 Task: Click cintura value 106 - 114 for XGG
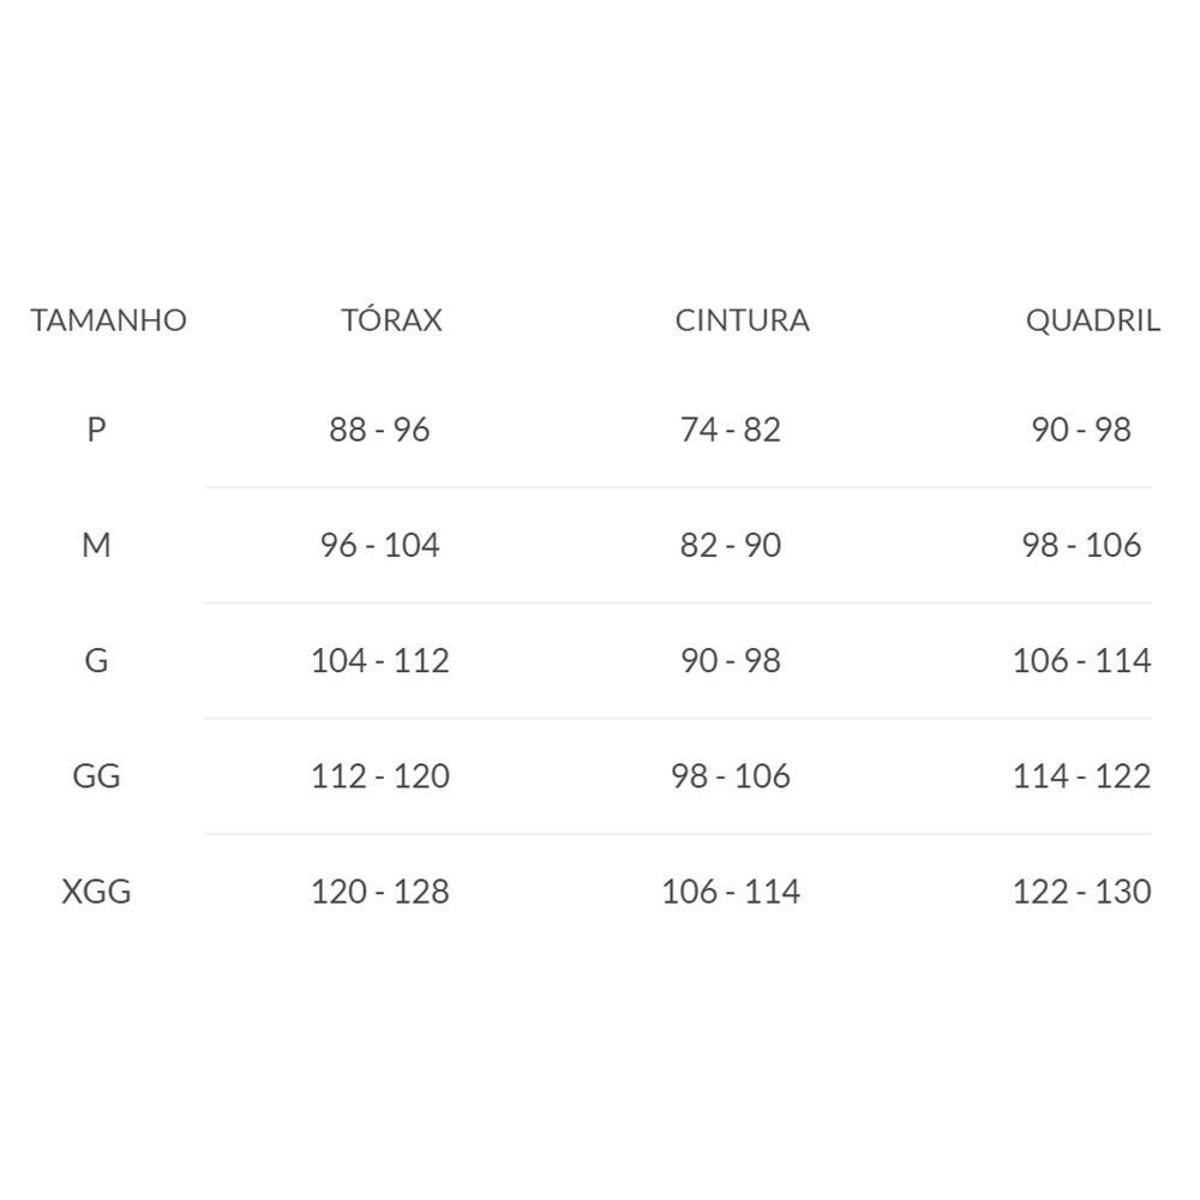[x=730, y=891]
